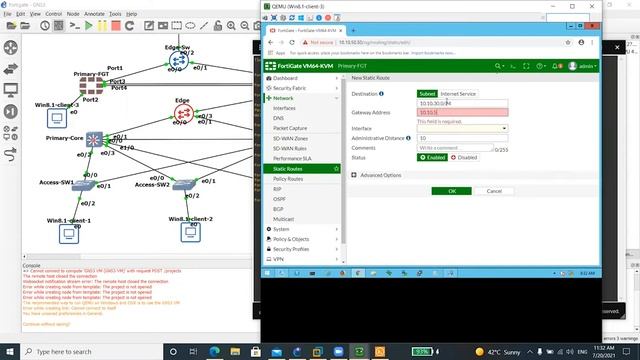This screenshot has height=360, width=640.
Task: Open console to all devices icon
Action: 74,26
